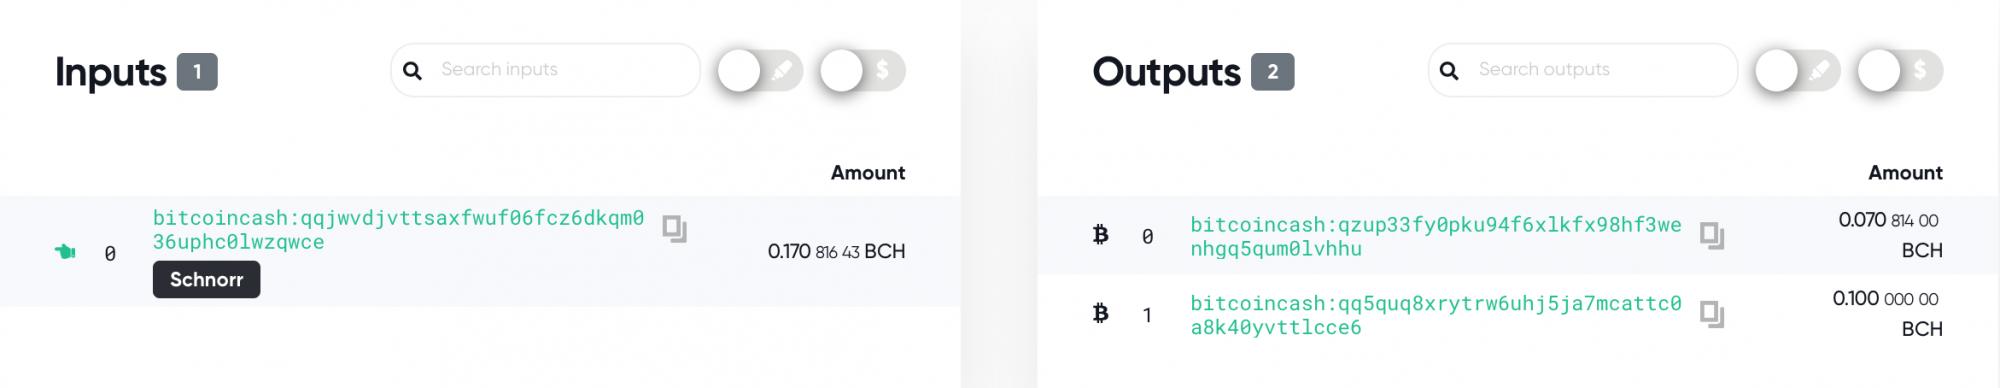This screenshot has width=2000, height=388.
Task: Click the magnifier icon in Search inputs
Action: 412,70
